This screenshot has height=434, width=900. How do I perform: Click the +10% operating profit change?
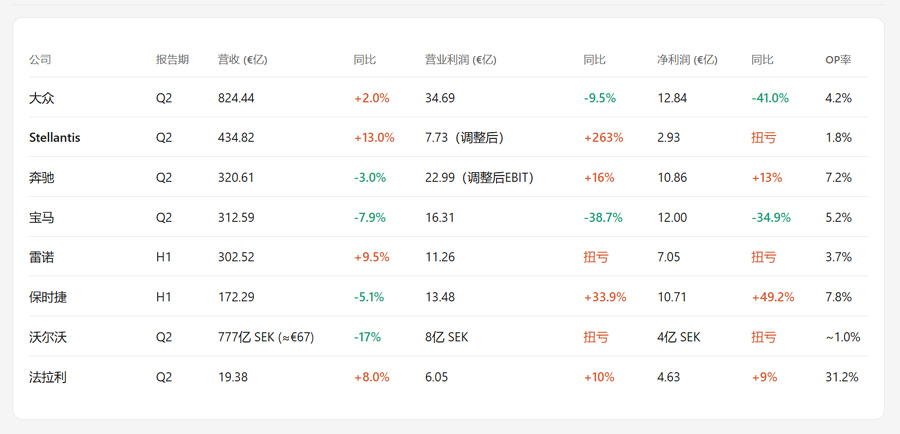[x=599, y=377]
